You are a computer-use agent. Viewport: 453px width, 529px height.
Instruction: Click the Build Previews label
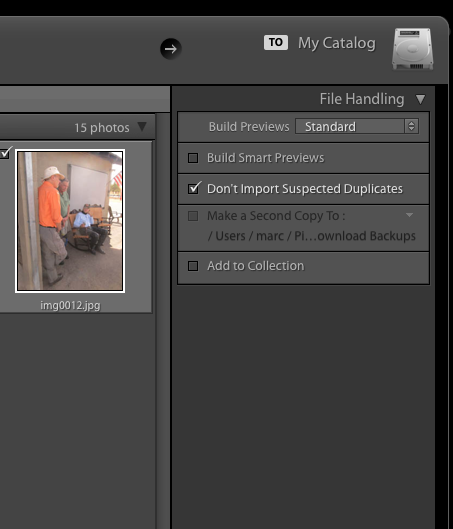click(249, 127)
